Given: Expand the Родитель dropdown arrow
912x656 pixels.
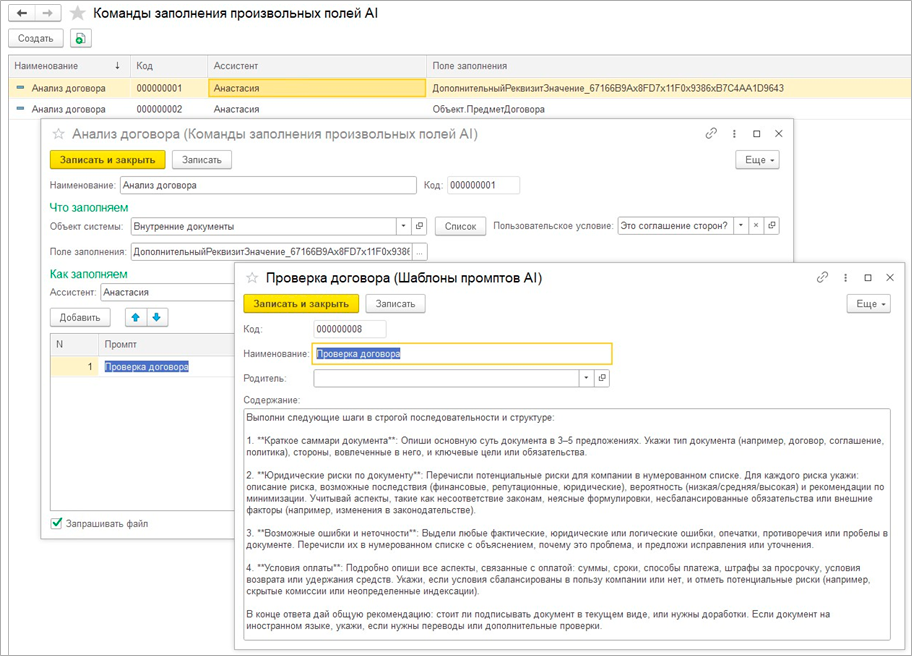Looking at the screenshot, I should (586, 378).
